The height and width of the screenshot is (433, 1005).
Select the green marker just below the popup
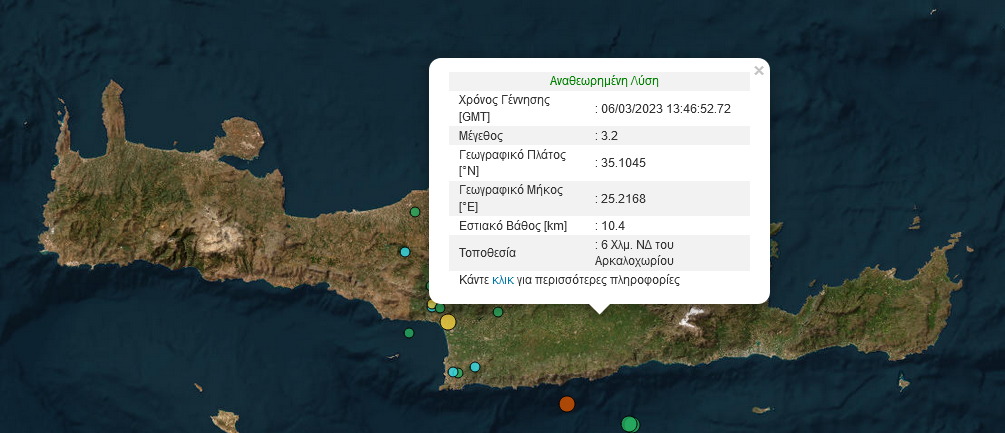point(497,312)
